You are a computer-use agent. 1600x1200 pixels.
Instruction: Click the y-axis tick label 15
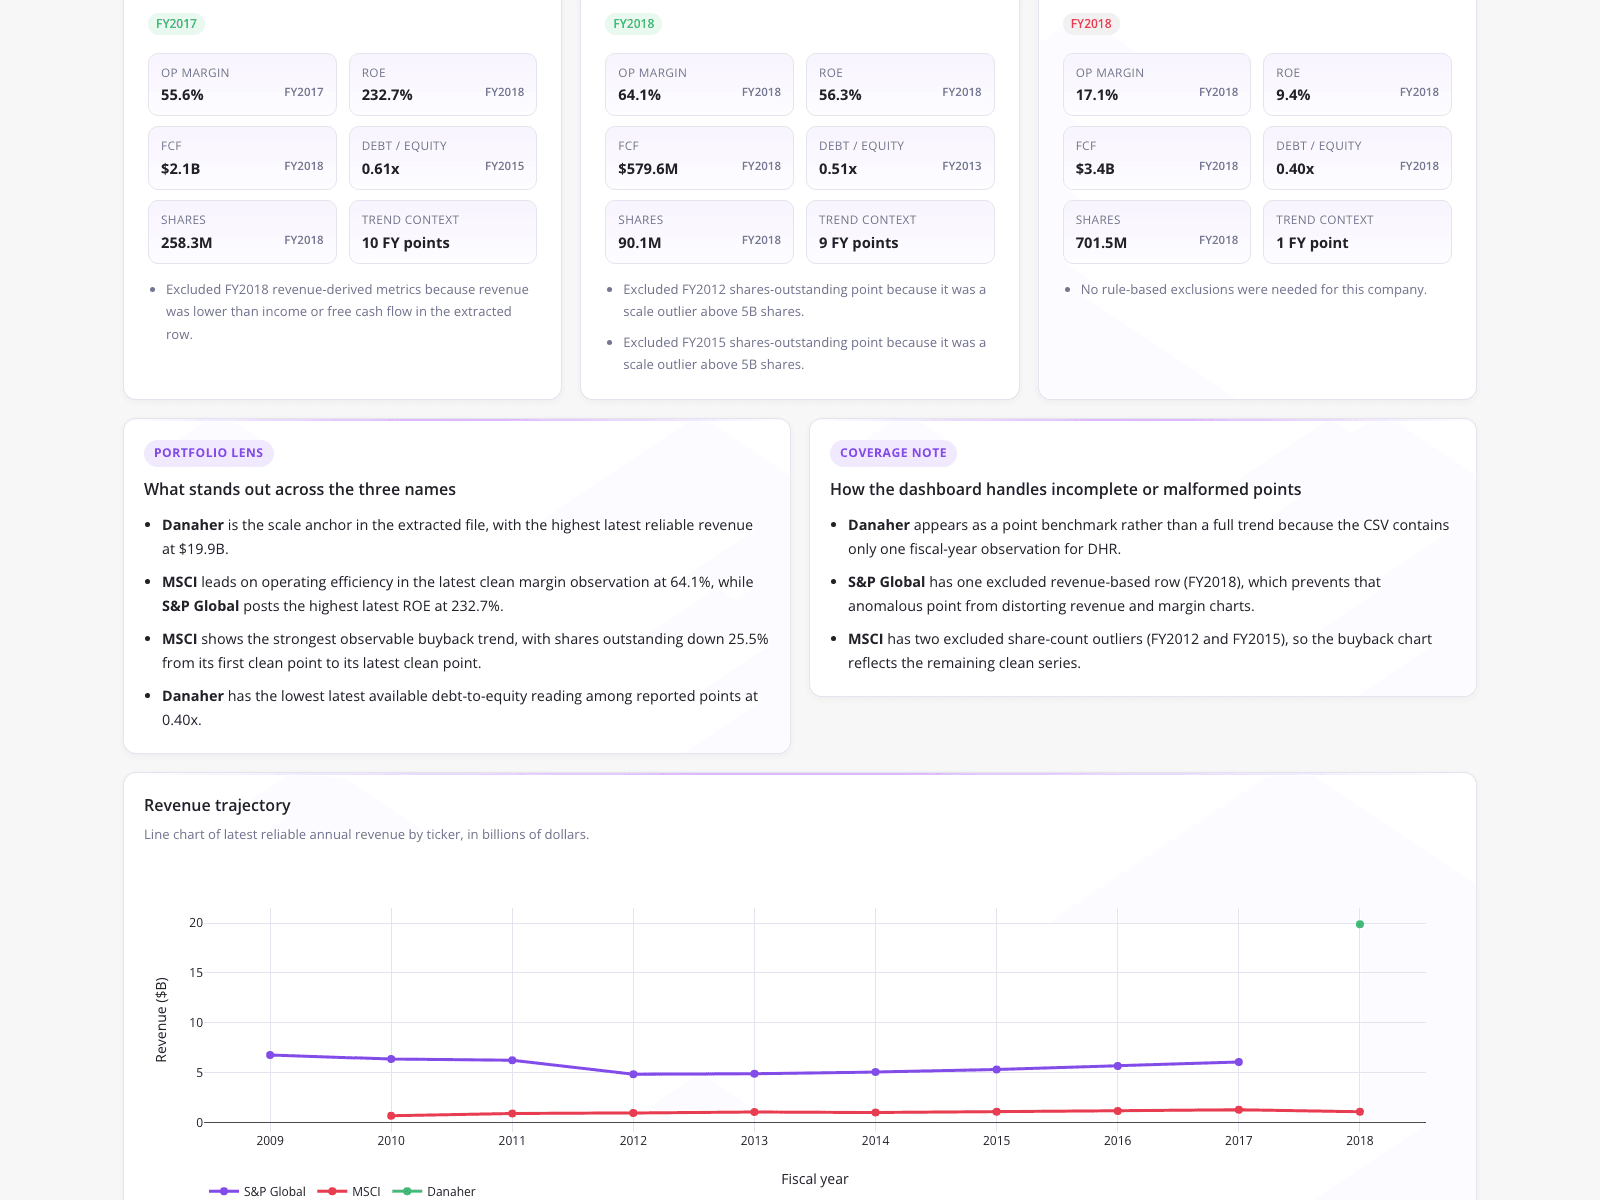click(196, 973)
